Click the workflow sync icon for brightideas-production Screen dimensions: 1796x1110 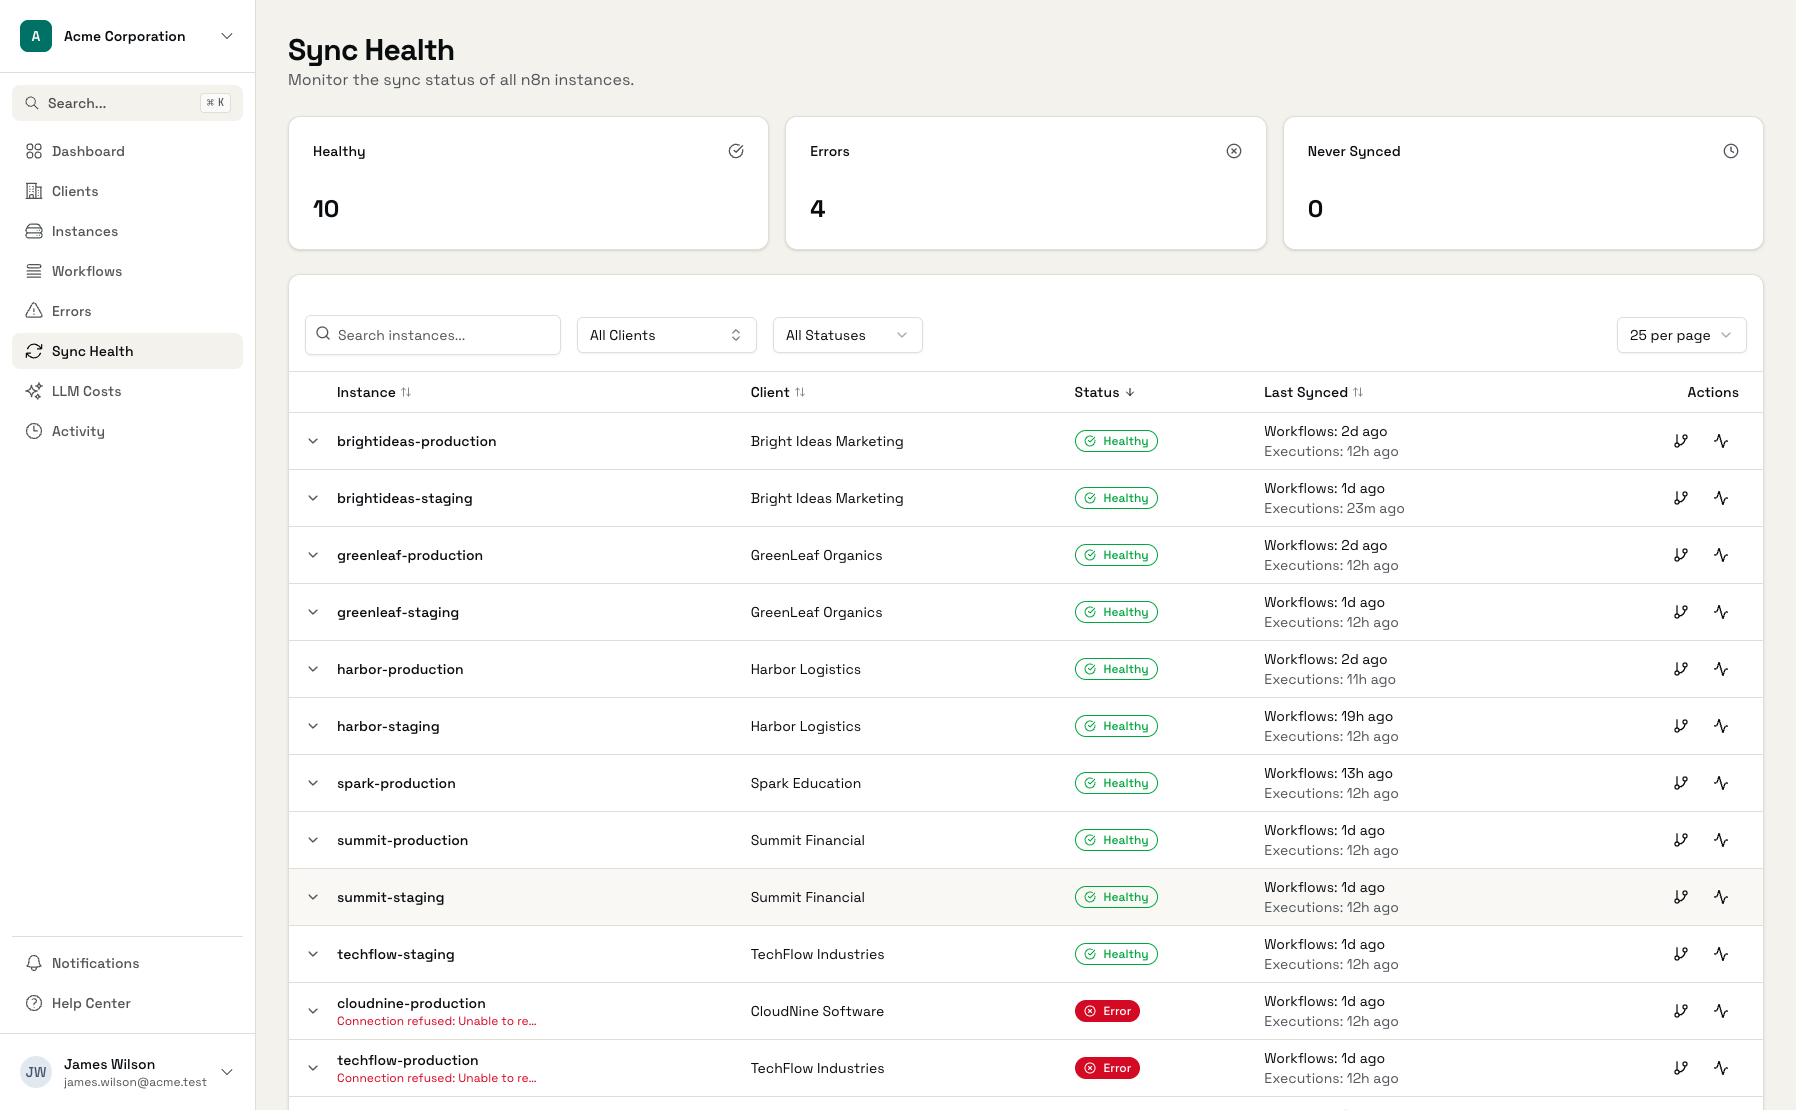[1680, 441]
